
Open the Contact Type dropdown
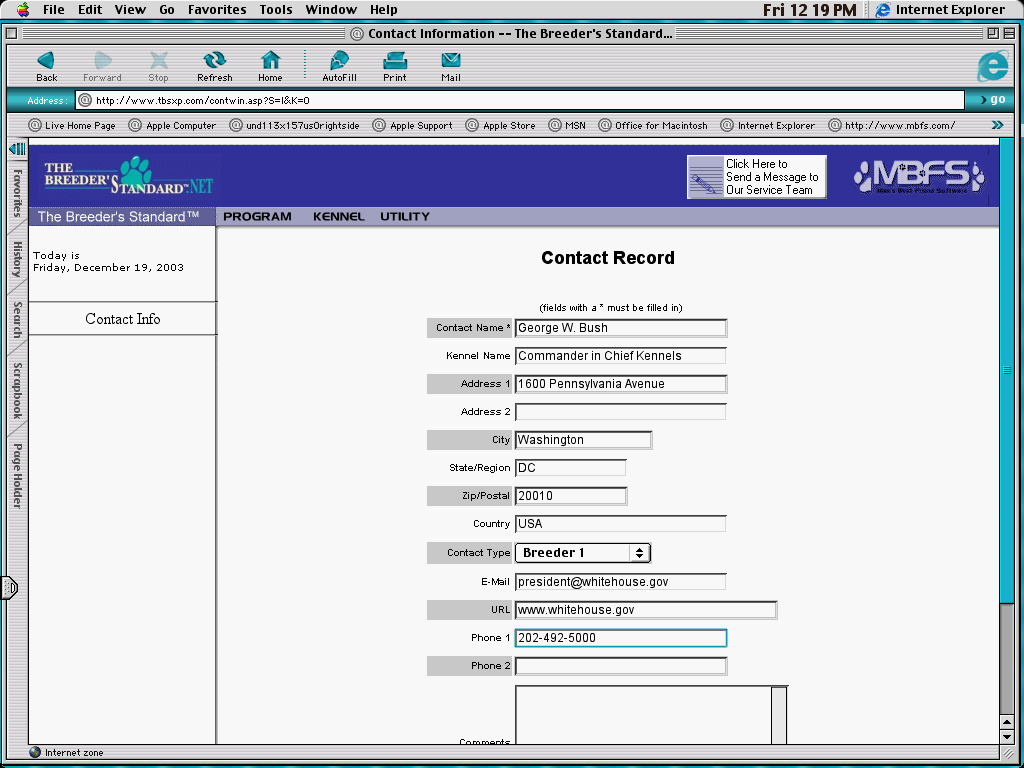[583, 553]
